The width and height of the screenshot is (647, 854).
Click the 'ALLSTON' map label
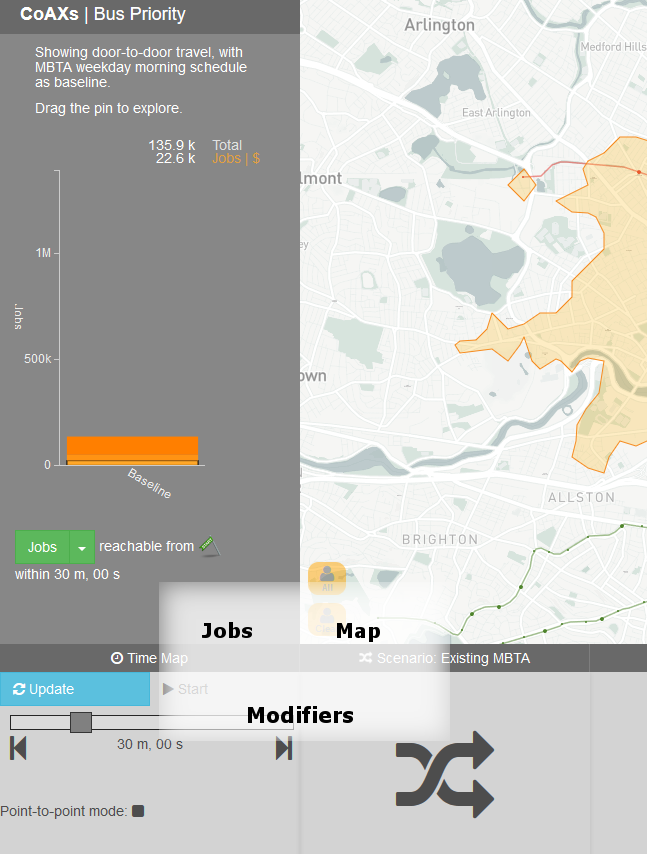pos(582,497)
